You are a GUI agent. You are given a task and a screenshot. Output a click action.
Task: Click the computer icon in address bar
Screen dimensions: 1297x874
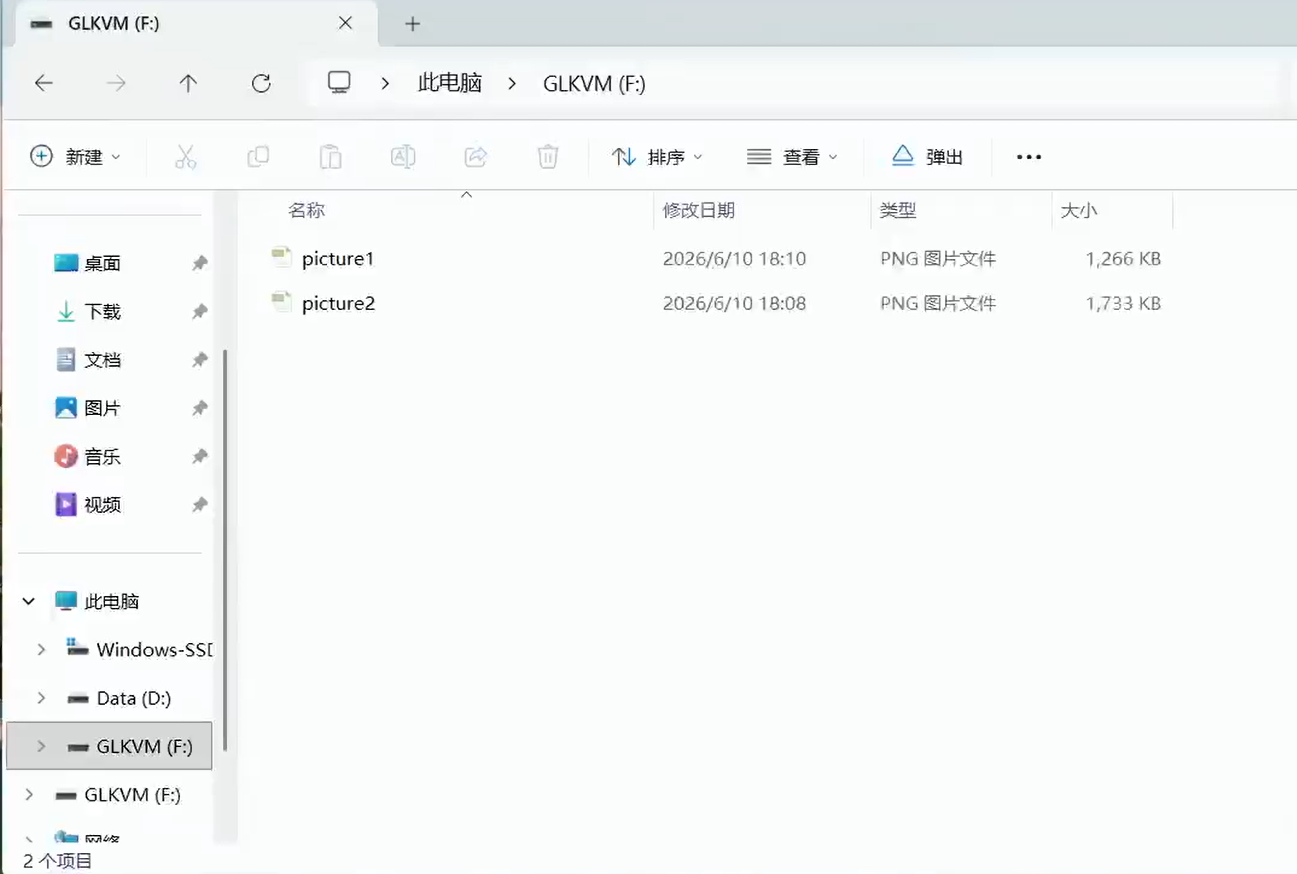coord(340,83)
